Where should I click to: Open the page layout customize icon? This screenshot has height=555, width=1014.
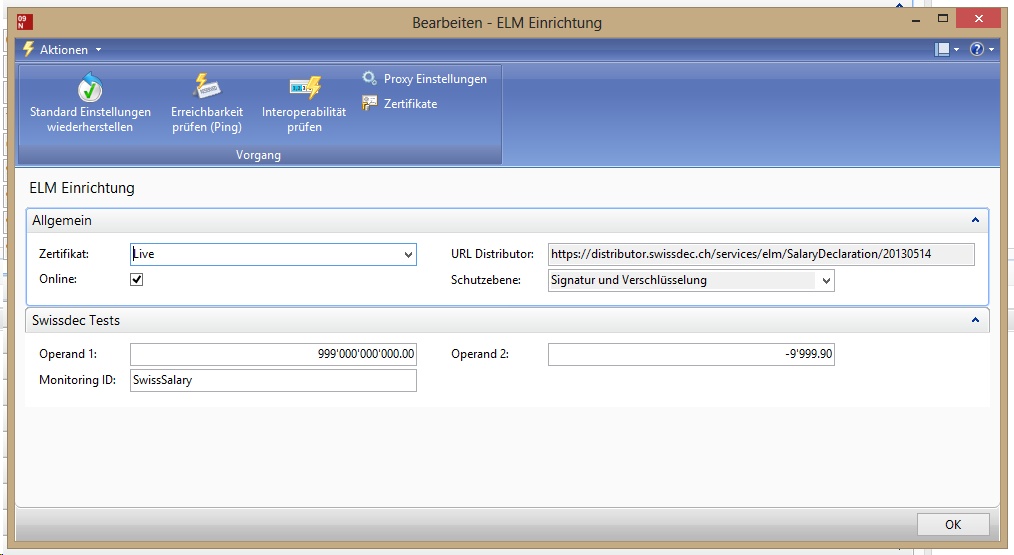click(x=941, y=49)
